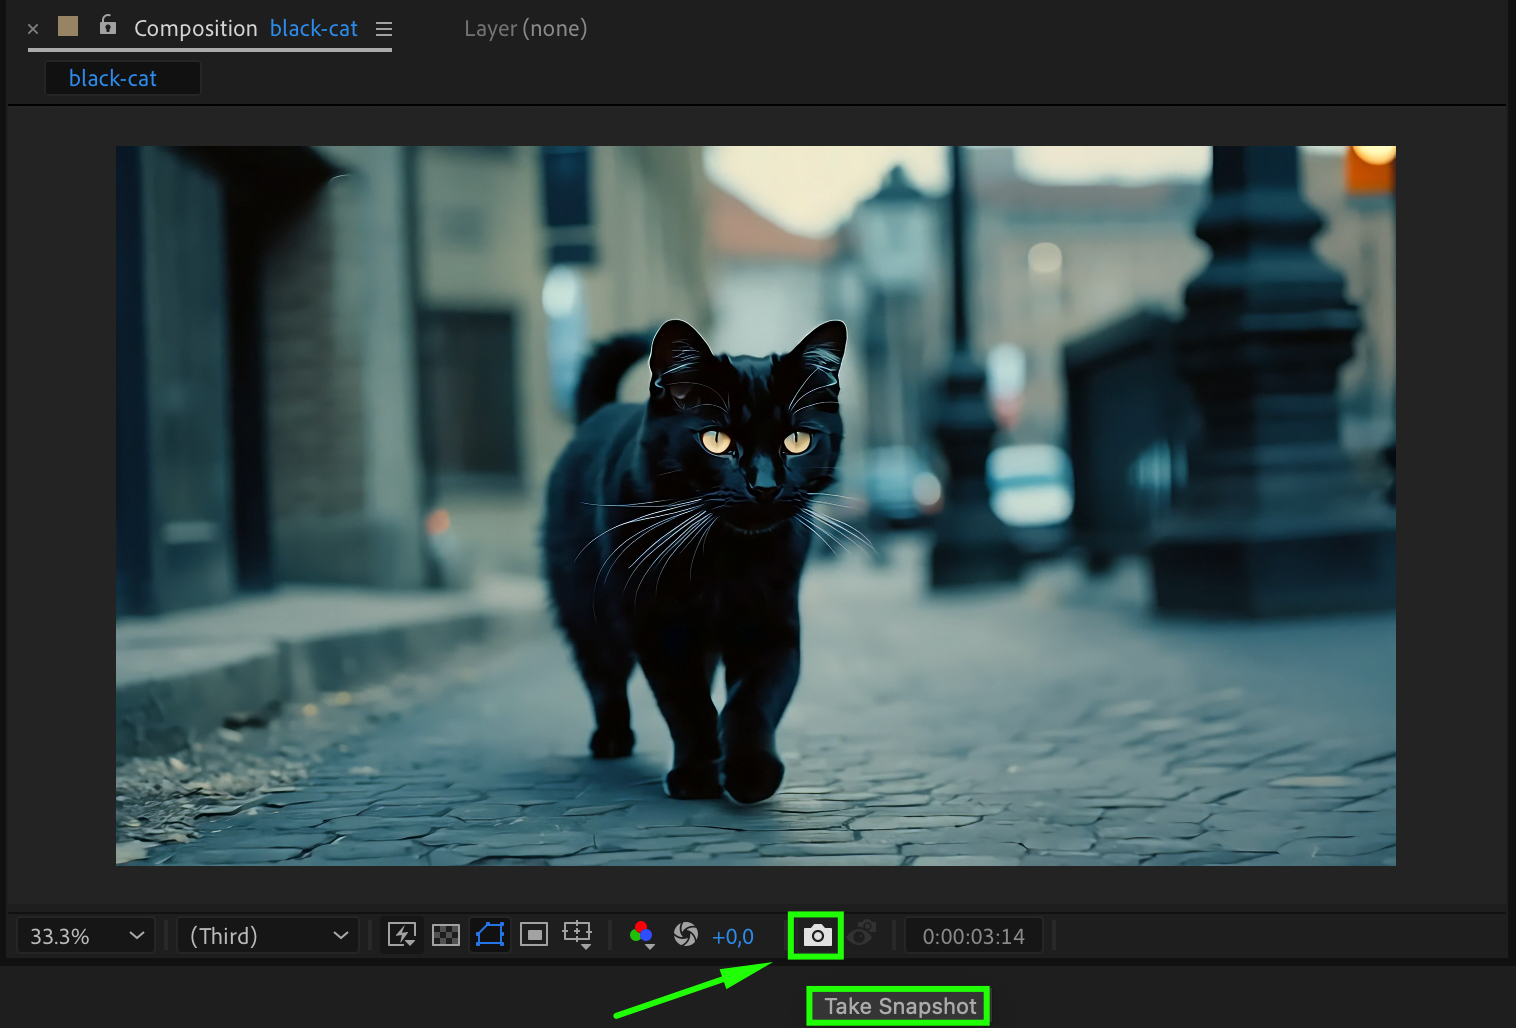Click the tan composition label color swatch
This screenshot has width=1516, height=1028.
coord(68,26)
